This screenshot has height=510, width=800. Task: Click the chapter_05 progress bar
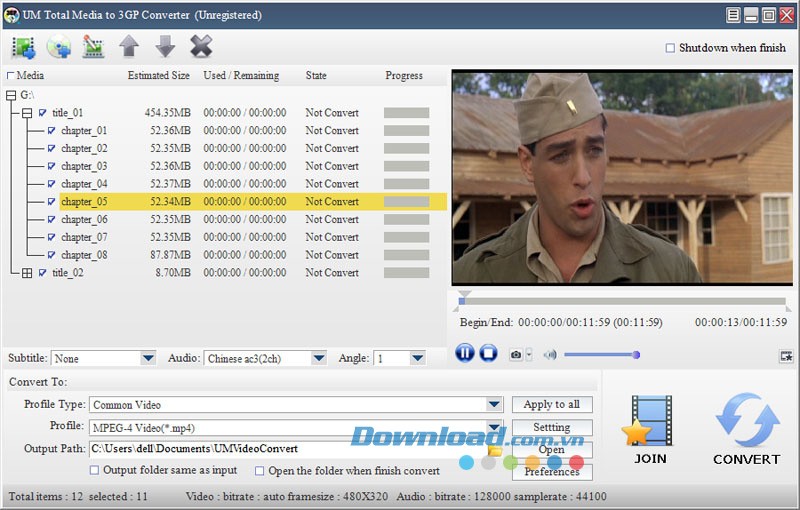[407, 201]
